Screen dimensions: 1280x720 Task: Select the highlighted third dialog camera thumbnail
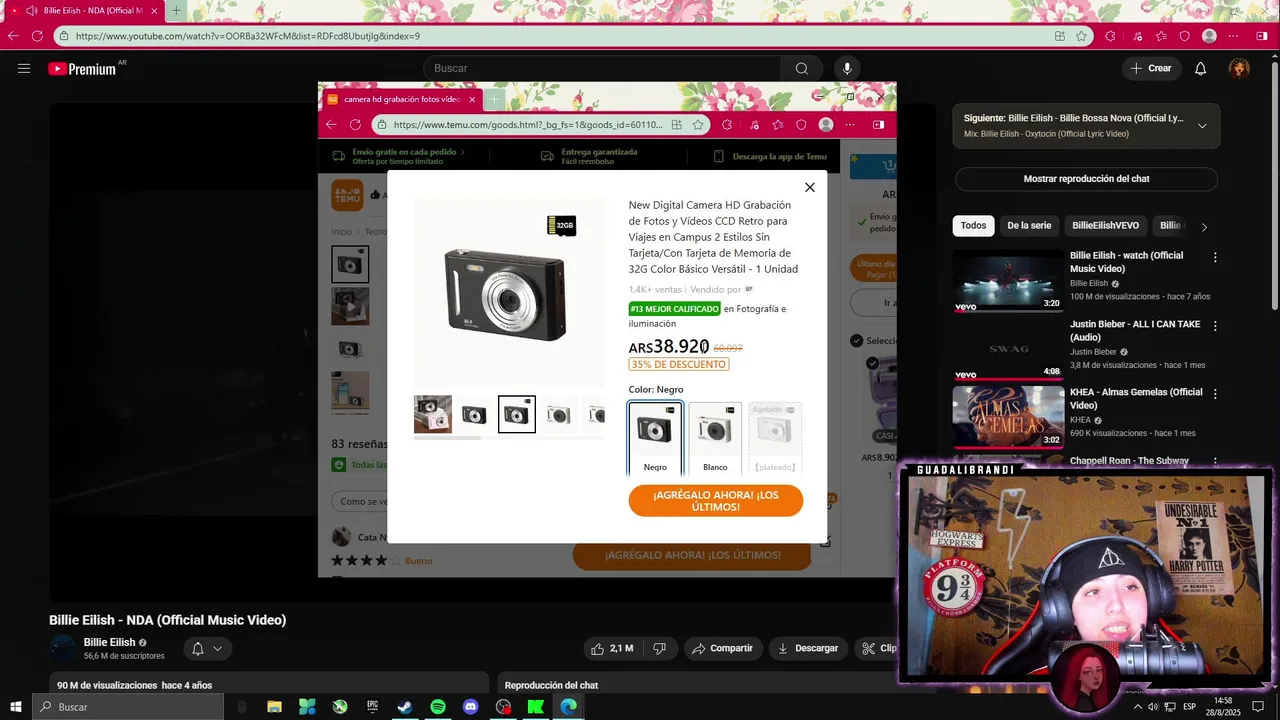tap(517, 414)
